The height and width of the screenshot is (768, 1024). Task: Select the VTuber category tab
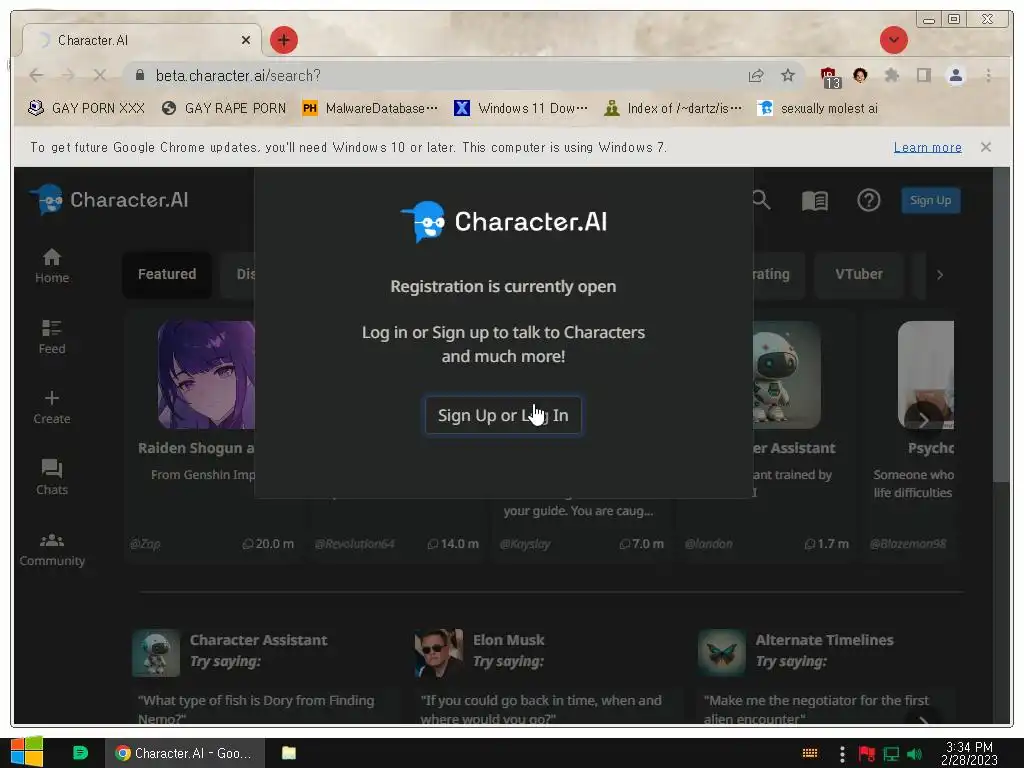tap(859, 274)
